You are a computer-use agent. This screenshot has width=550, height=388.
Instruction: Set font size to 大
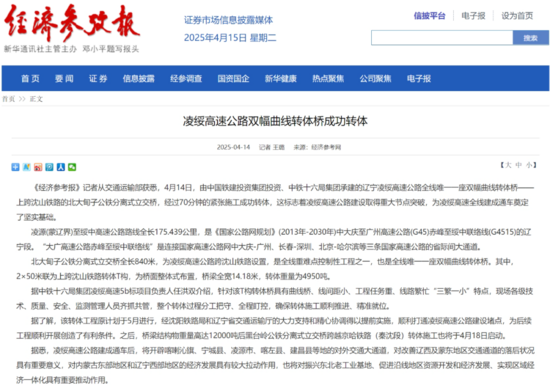coord(508,165)
